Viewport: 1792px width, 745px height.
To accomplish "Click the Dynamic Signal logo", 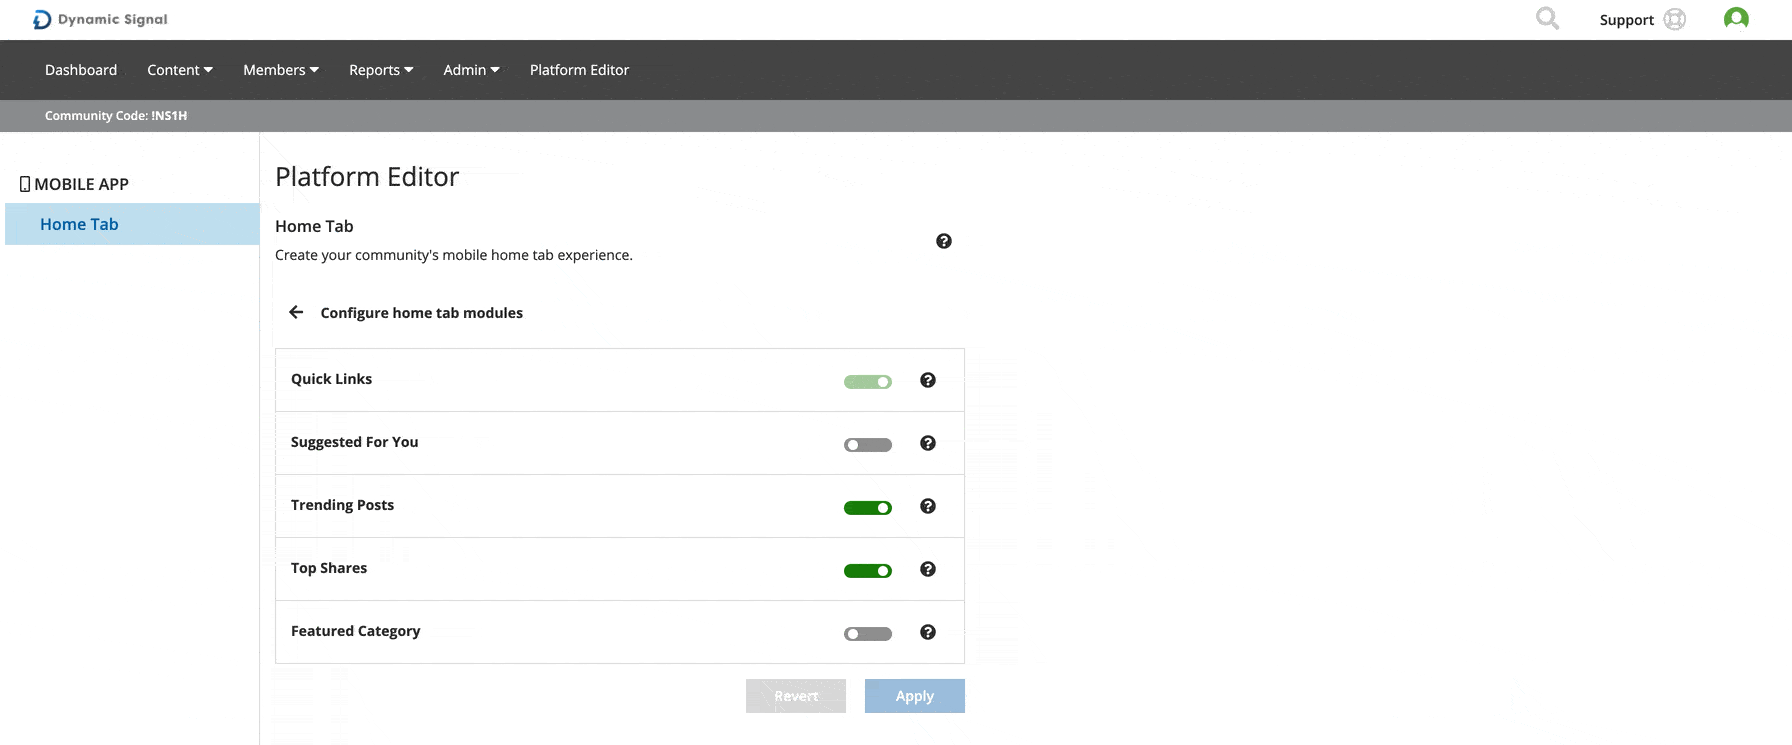I will (100, 19).
